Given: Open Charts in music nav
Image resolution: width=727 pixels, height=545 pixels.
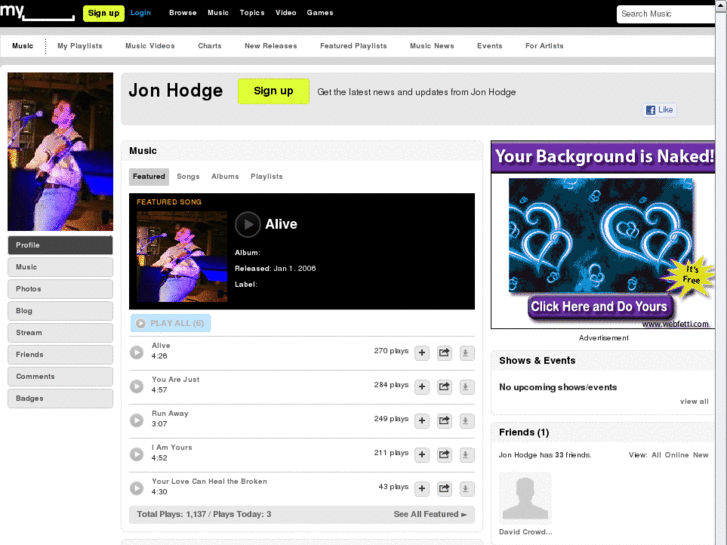Looking at the screenshot, I should [x=210, y=46].
